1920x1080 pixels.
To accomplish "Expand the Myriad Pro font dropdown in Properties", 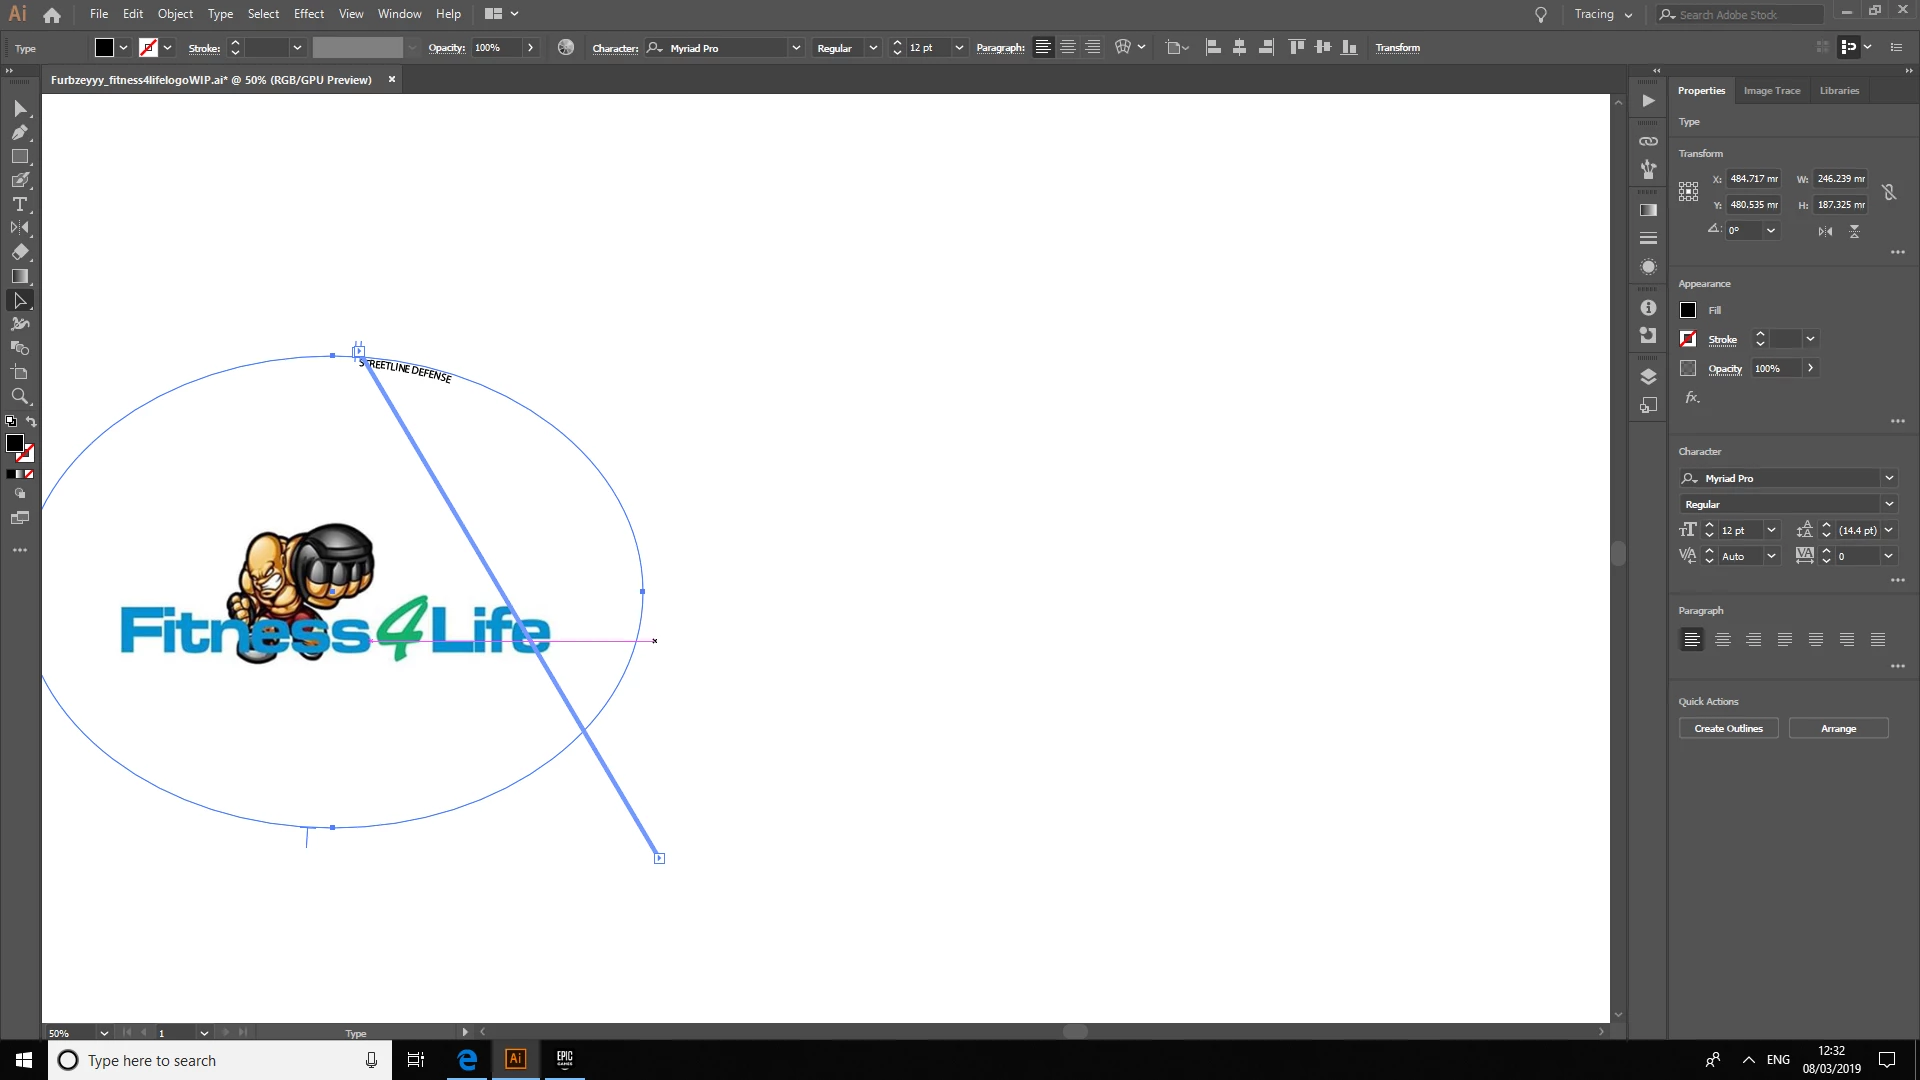I will point(1889,478).
